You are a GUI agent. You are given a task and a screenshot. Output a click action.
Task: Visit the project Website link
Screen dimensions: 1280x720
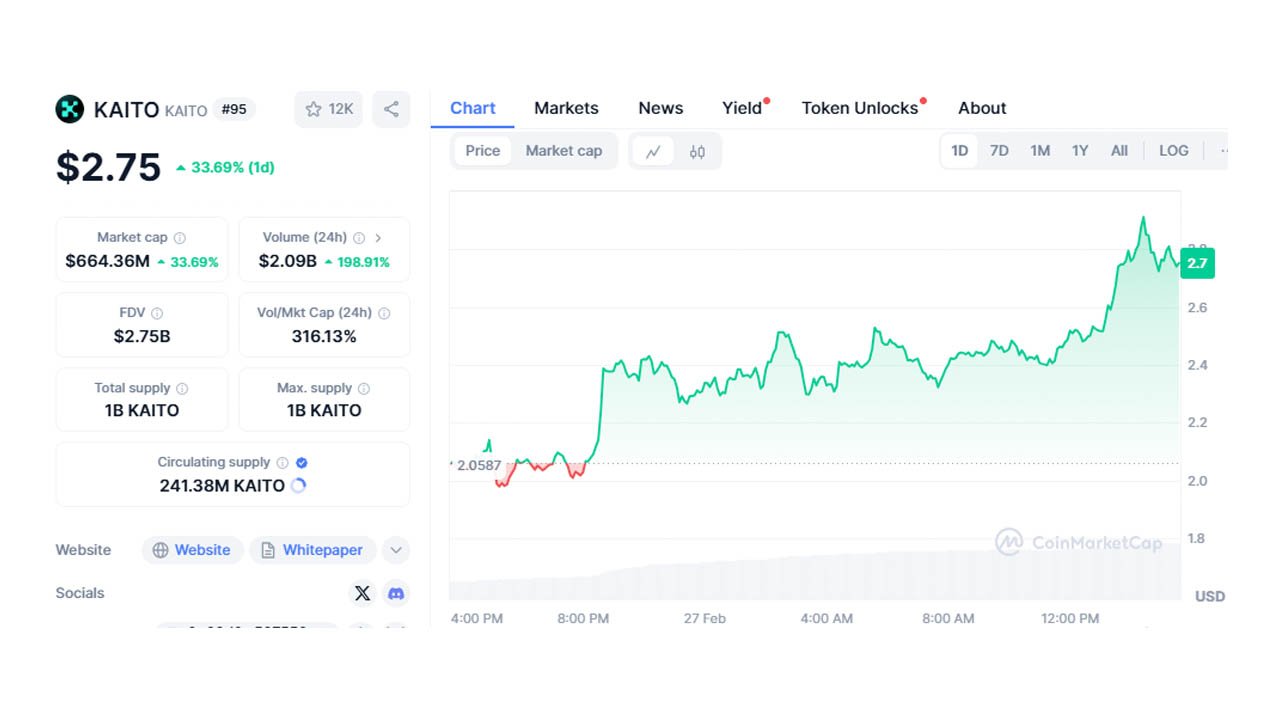[x=192, y=550]
